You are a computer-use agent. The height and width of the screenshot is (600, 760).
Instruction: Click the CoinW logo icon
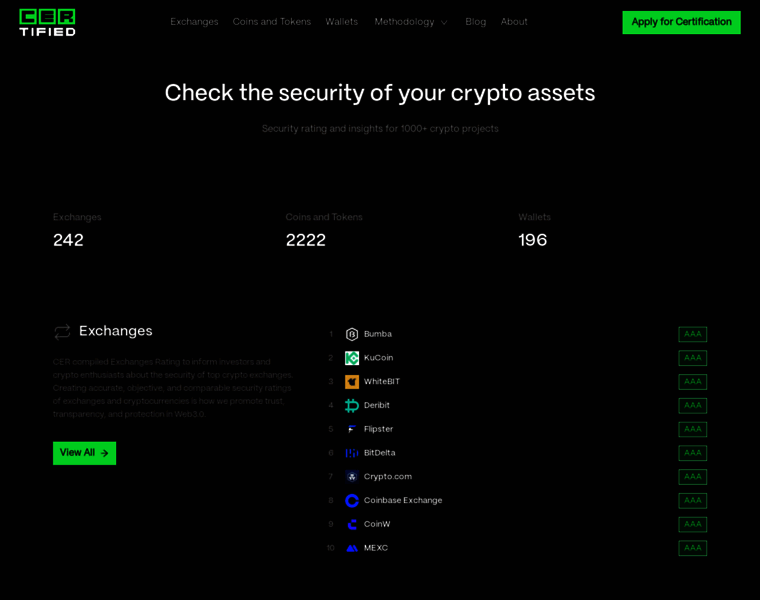[352, 524]
